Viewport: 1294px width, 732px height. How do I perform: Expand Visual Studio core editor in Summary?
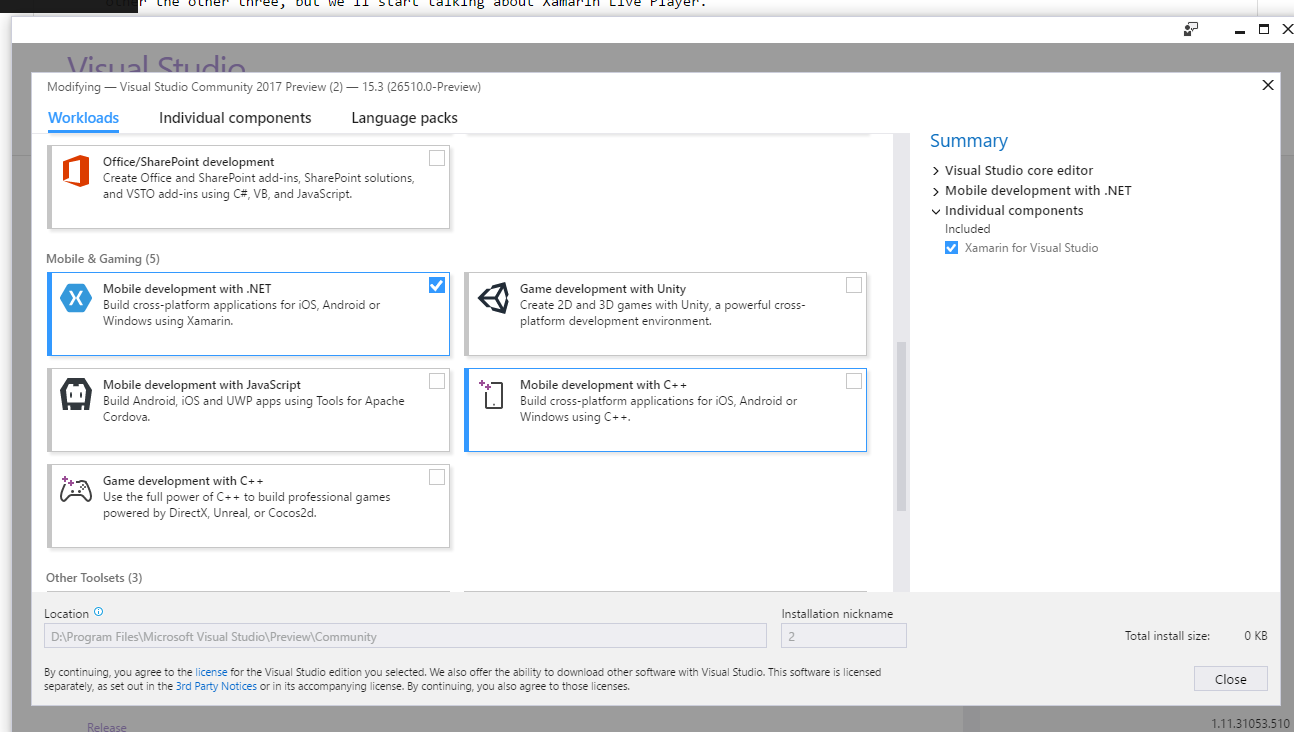click(x=936, y=171)
